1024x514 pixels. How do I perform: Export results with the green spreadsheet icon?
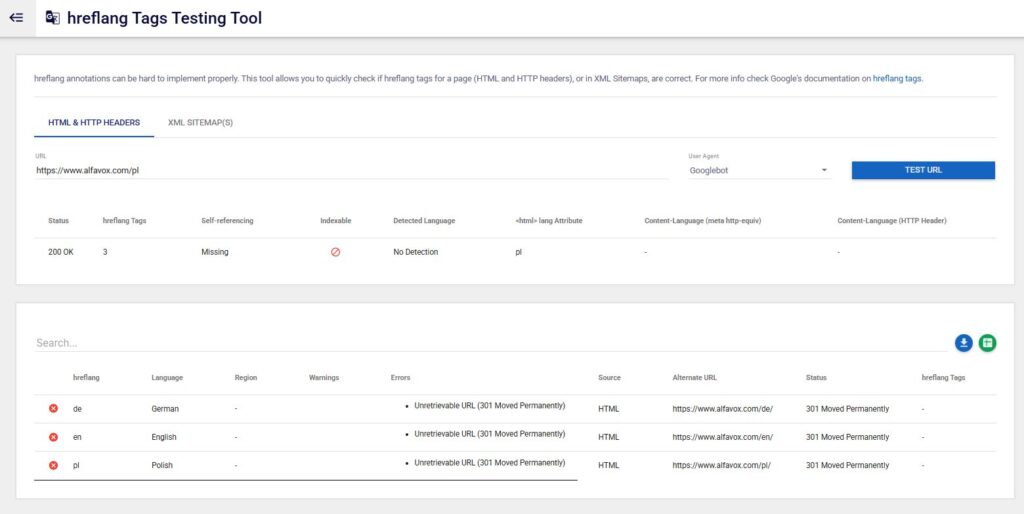987,343
